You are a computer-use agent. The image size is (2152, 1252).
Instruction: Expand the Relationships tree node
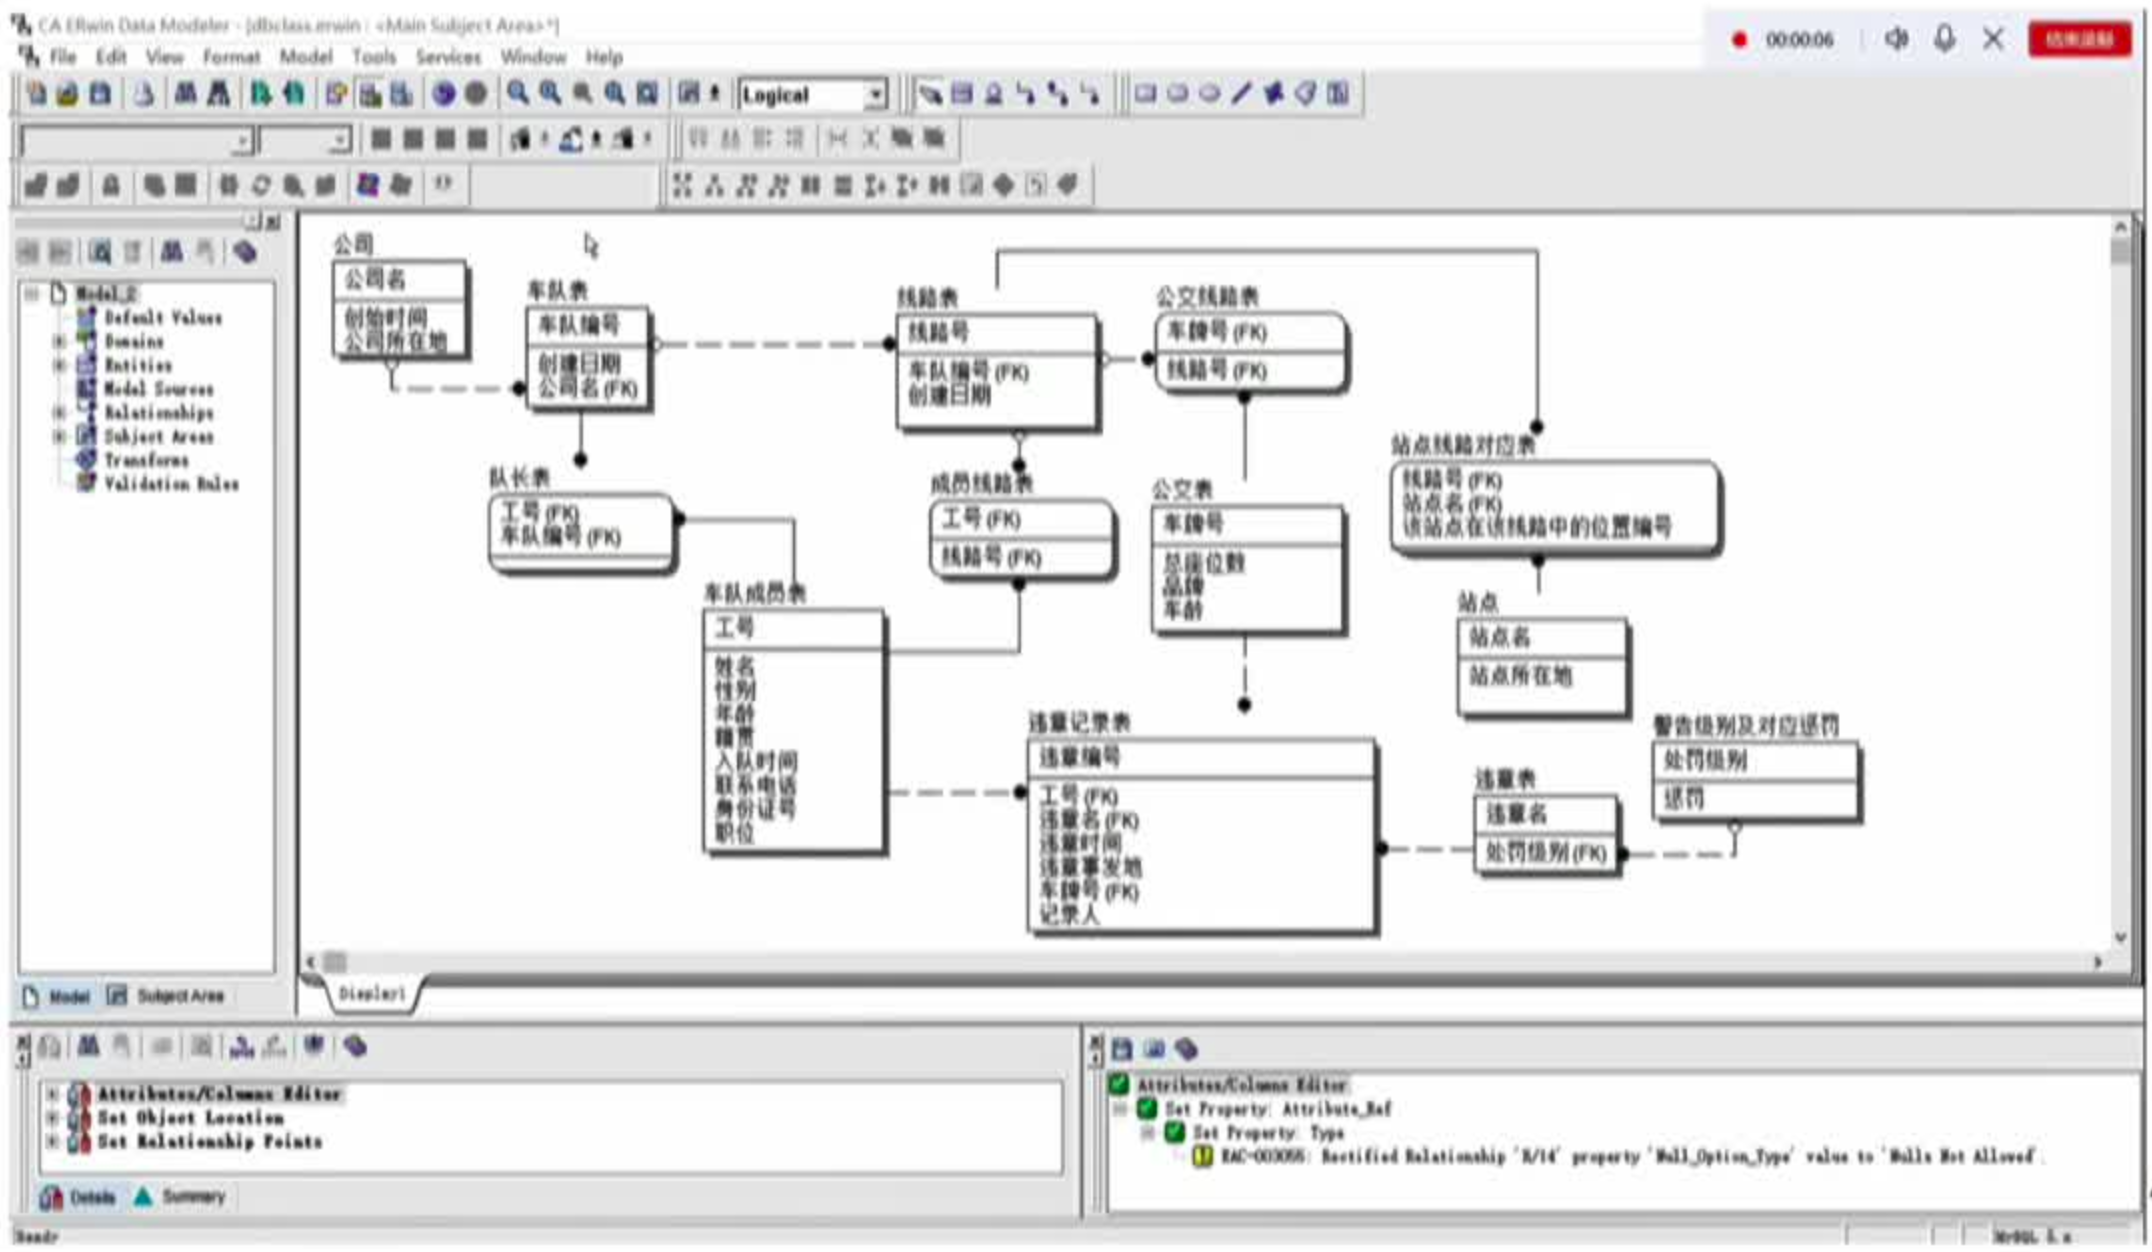(59, 412)
